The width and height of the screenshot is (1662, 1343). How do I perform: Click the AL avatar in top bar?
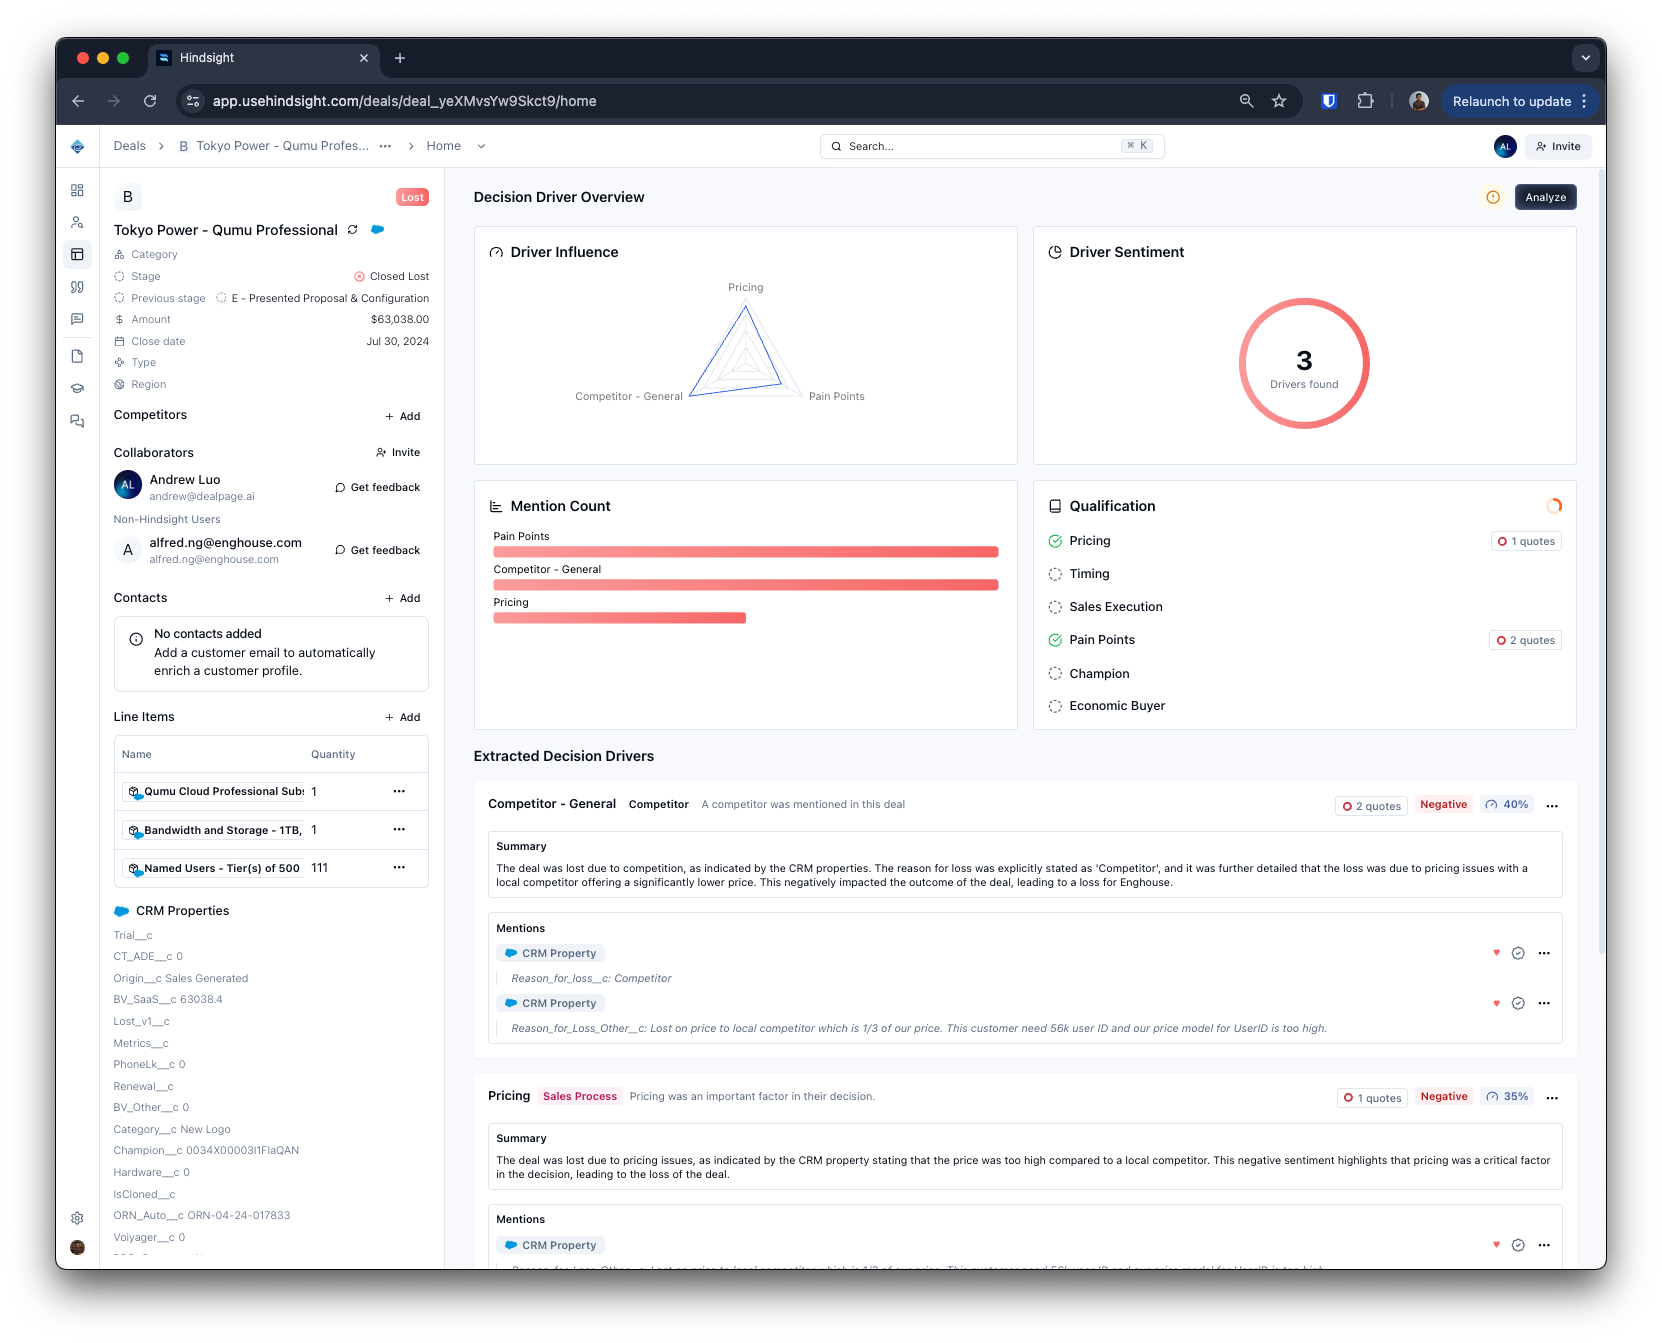1505,146
